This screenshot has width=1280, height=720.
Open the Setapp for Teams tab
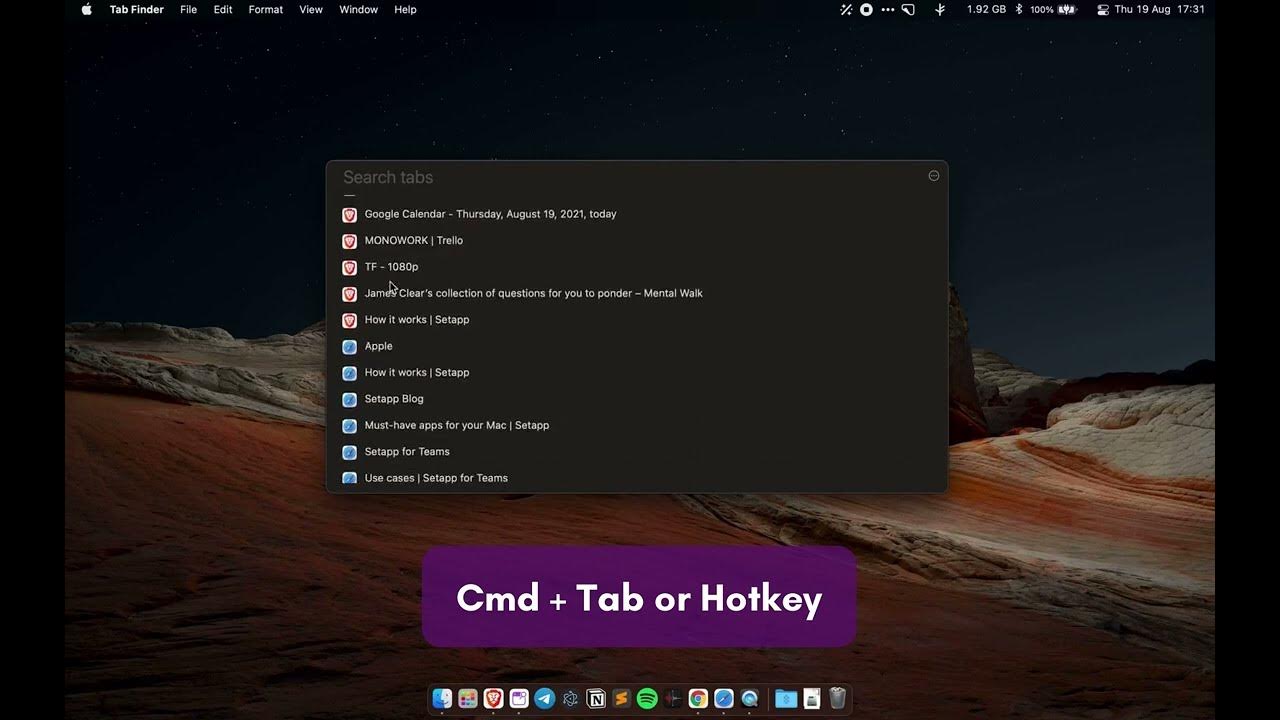point(637,452)
